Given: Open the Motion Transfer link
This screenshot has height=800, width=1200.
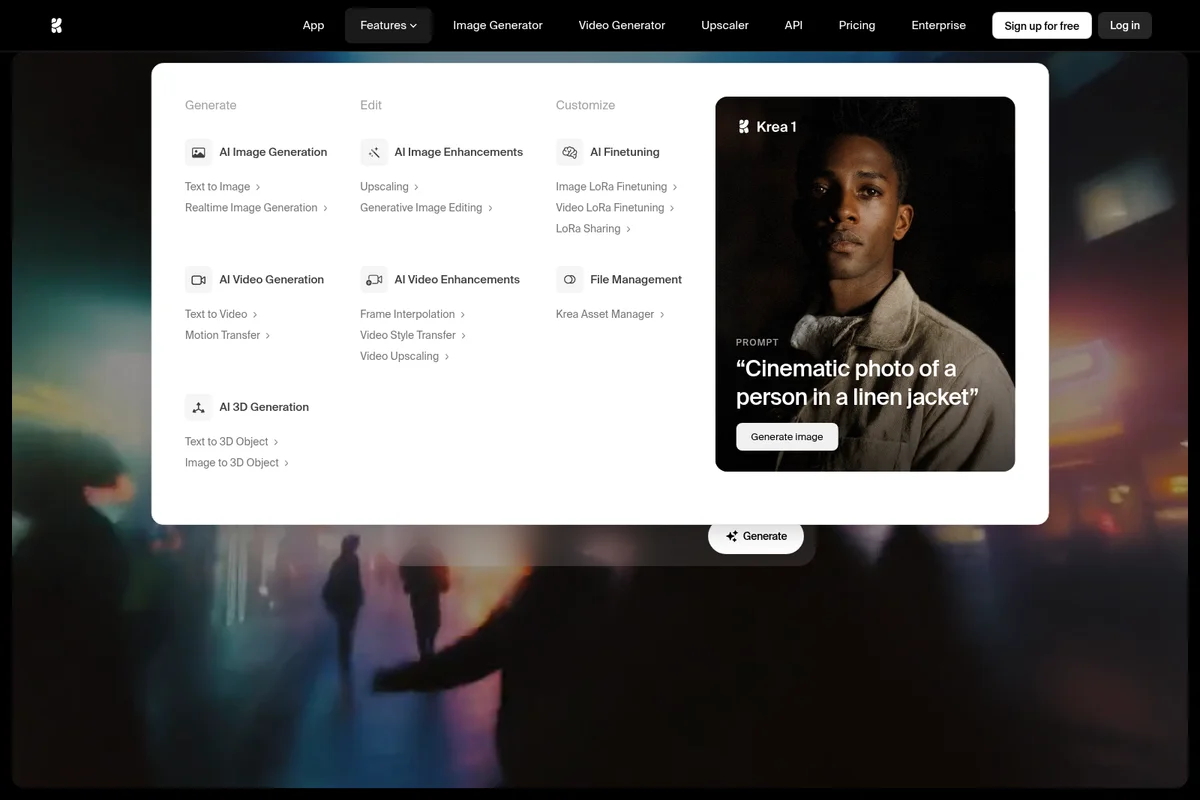Looking at the screenshot, I should coord(221,335).
